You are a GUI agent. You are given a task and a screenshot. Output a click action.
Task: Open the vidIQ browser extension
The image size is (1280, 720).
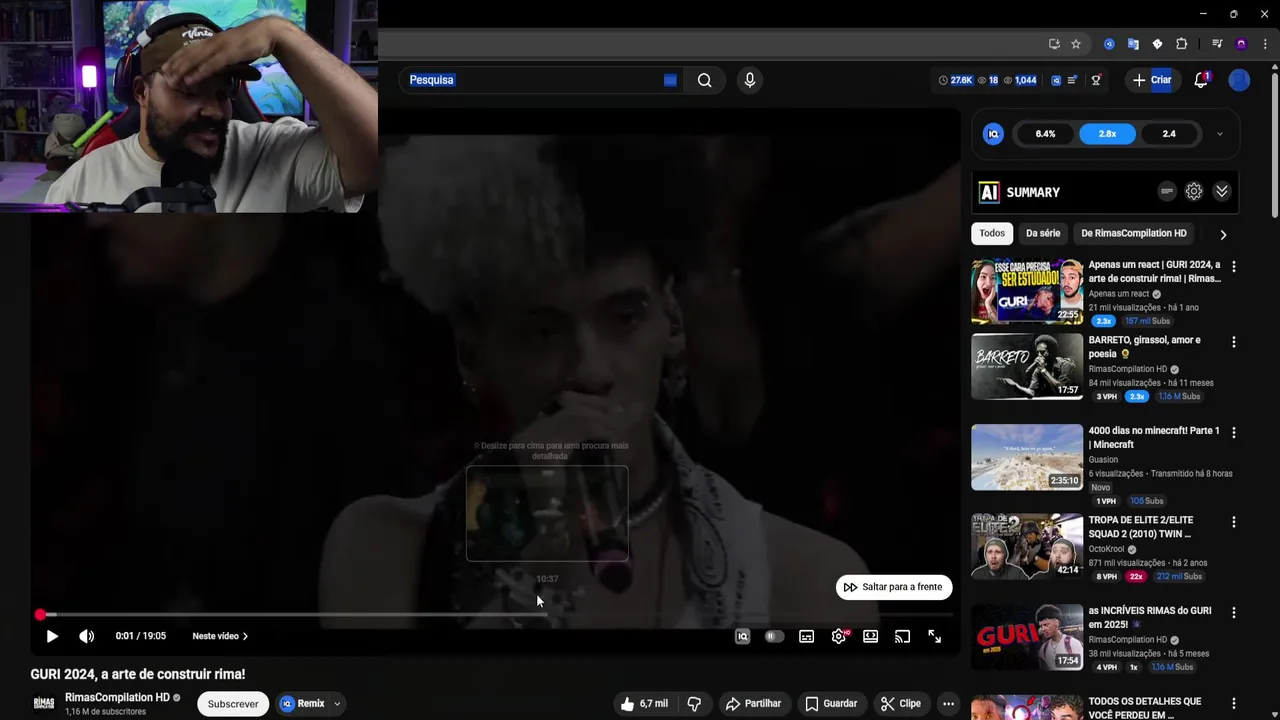pos(1109,44)
